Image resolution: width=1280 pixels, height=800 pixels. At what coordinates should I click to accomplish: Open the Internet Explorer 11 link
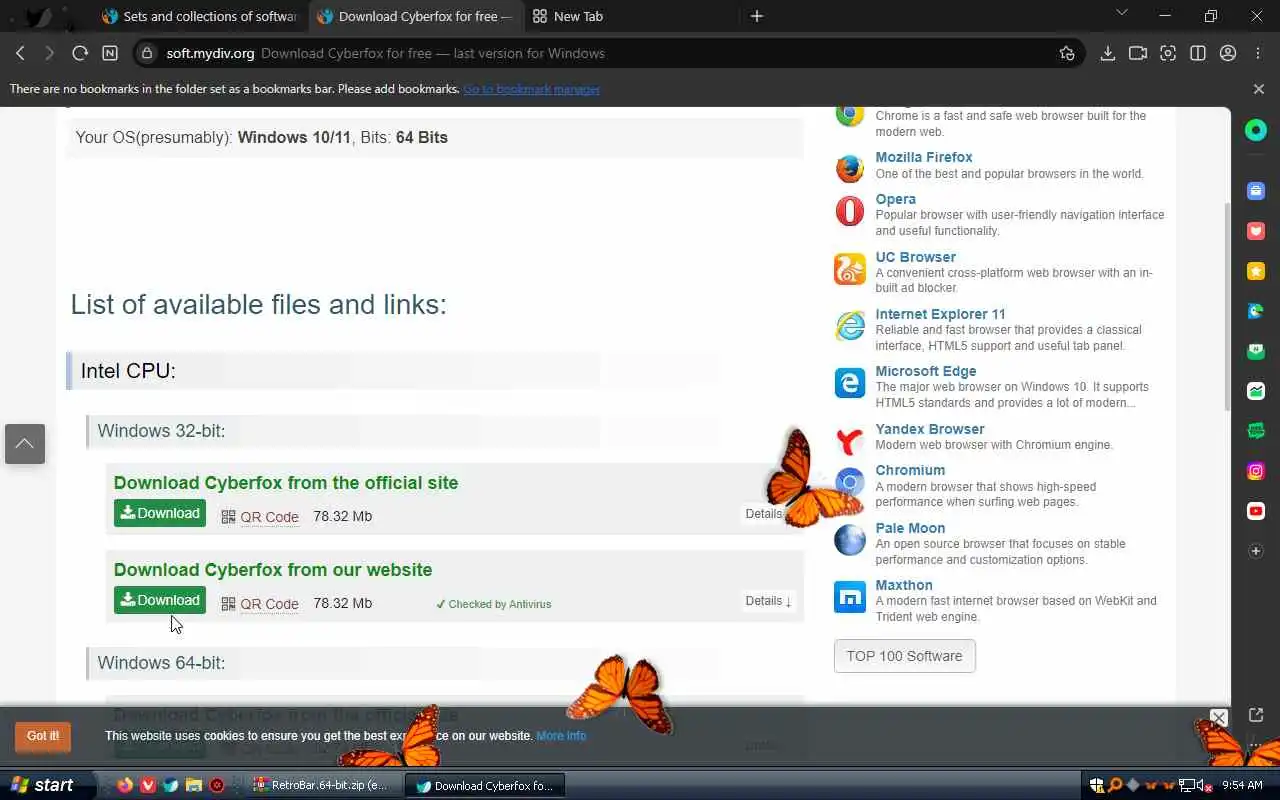click(x=940, y=314)
